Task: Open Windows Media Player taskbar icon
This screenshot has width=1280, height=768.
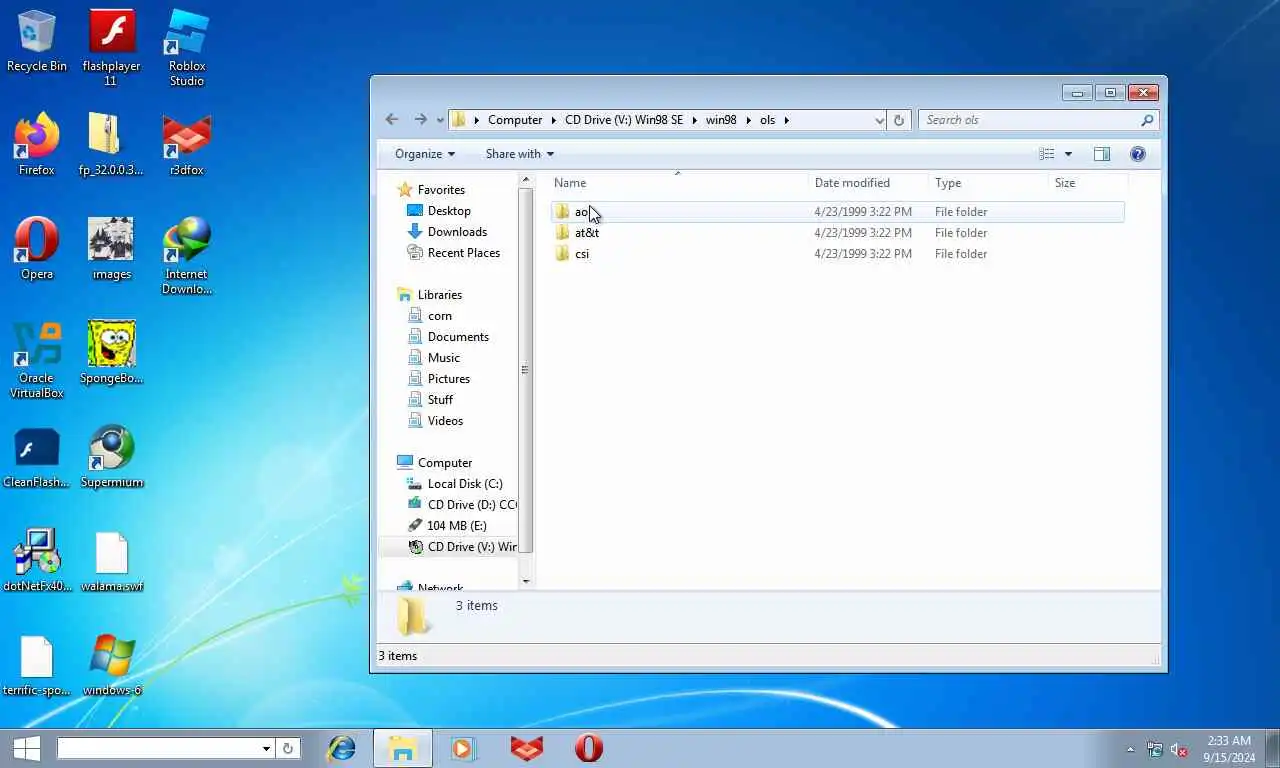Action: pos(462,748)
